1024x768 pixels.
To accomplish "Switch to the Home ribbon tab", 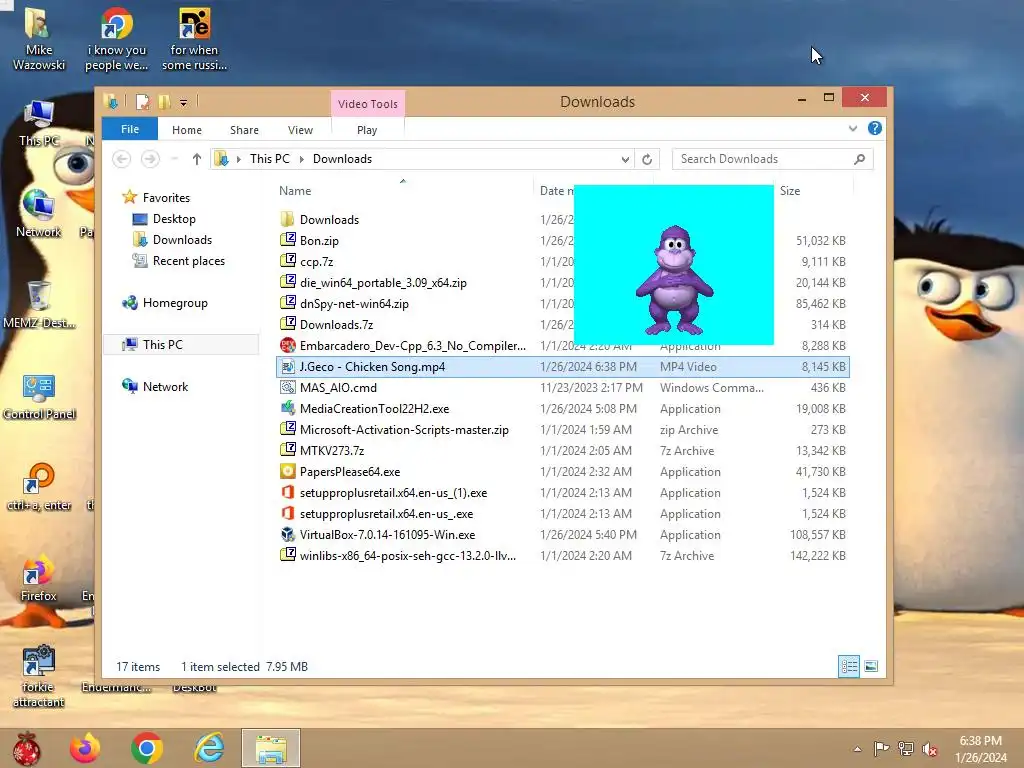I will click(x=187, y=130).
